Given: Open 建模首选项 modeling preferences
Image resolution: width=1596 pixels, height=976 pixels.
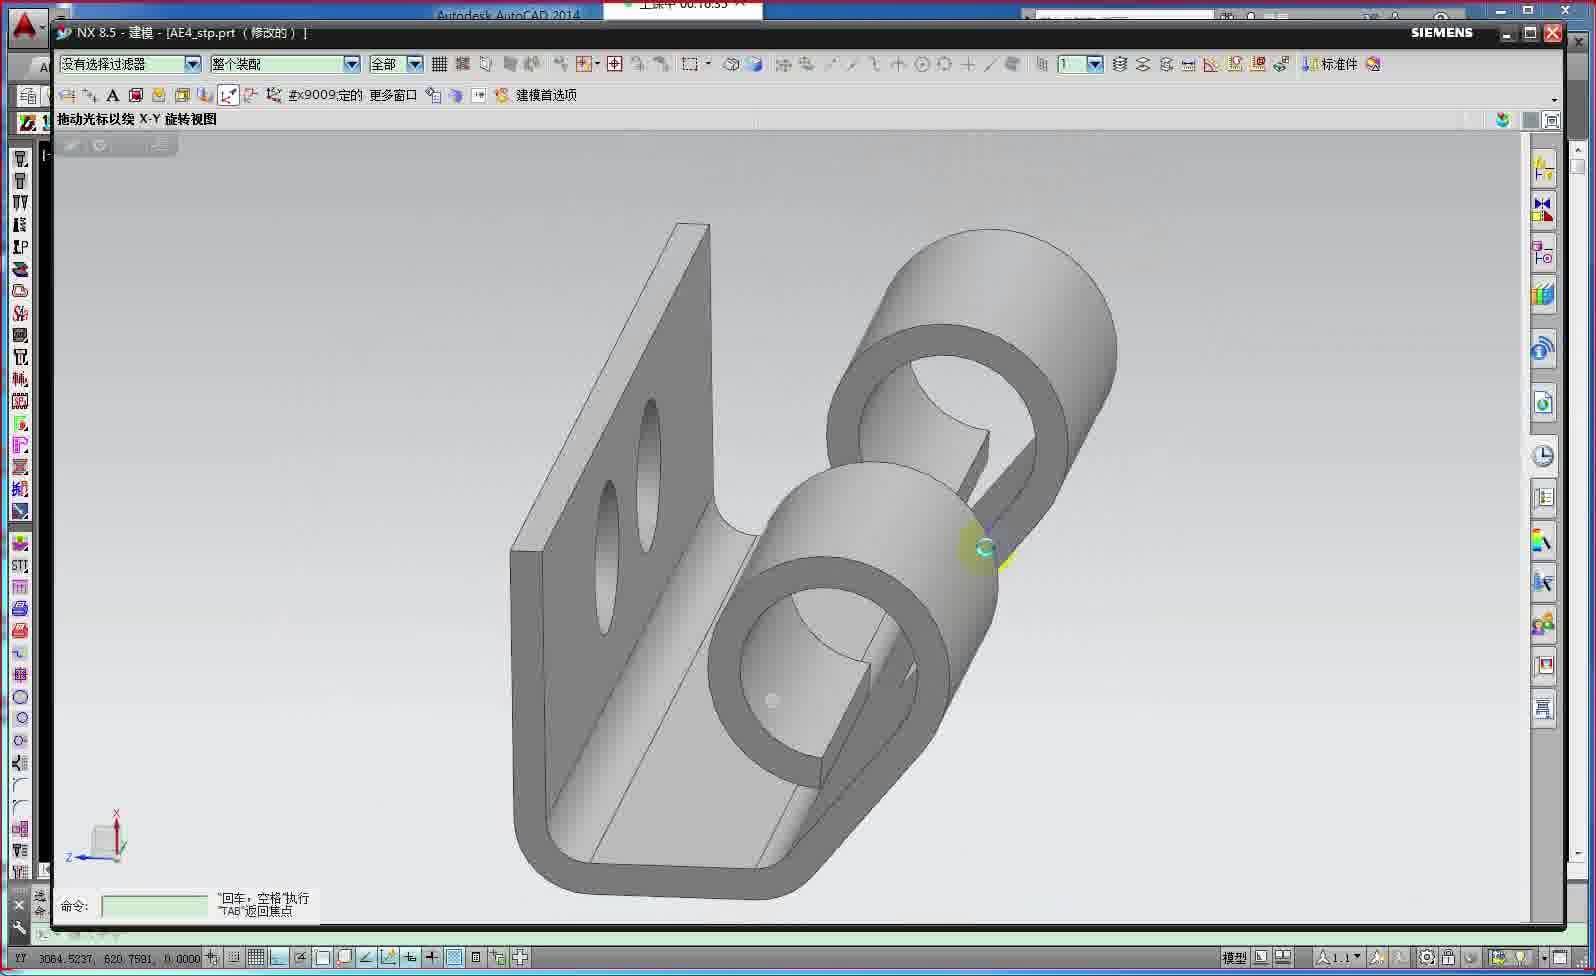Looking at the screenshot, I should [545, 95].
